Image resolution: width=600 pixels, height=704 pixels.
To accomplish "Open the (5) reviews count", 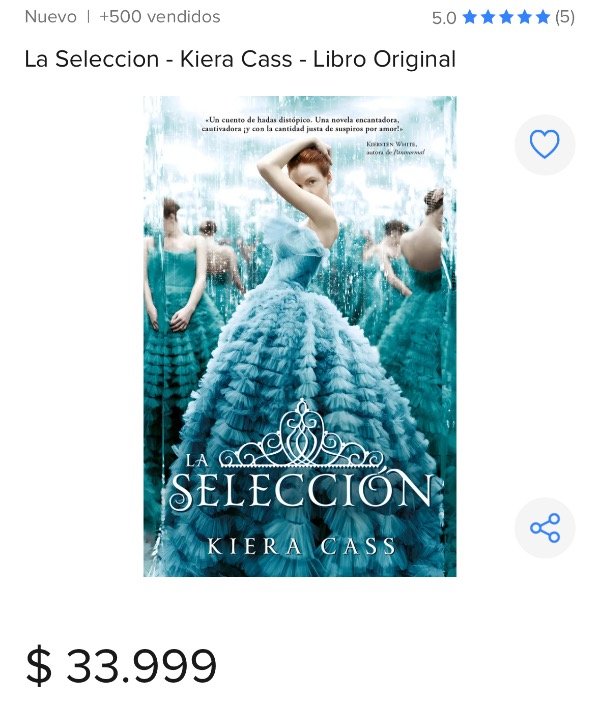I will (565, 18).
